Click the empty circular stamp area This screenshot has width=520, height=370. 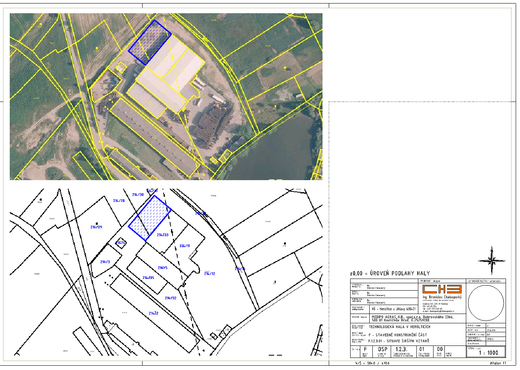pyautogui.click(x=486, y=303)
